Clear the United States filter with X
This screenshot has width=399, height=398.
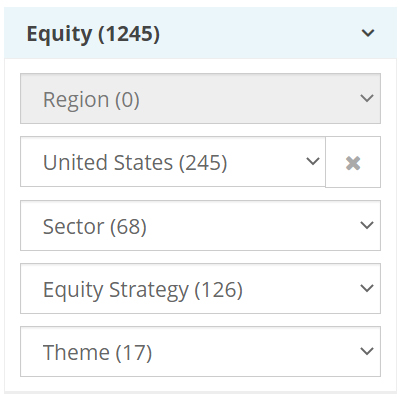pyautogui.click(x=353, y=163)
